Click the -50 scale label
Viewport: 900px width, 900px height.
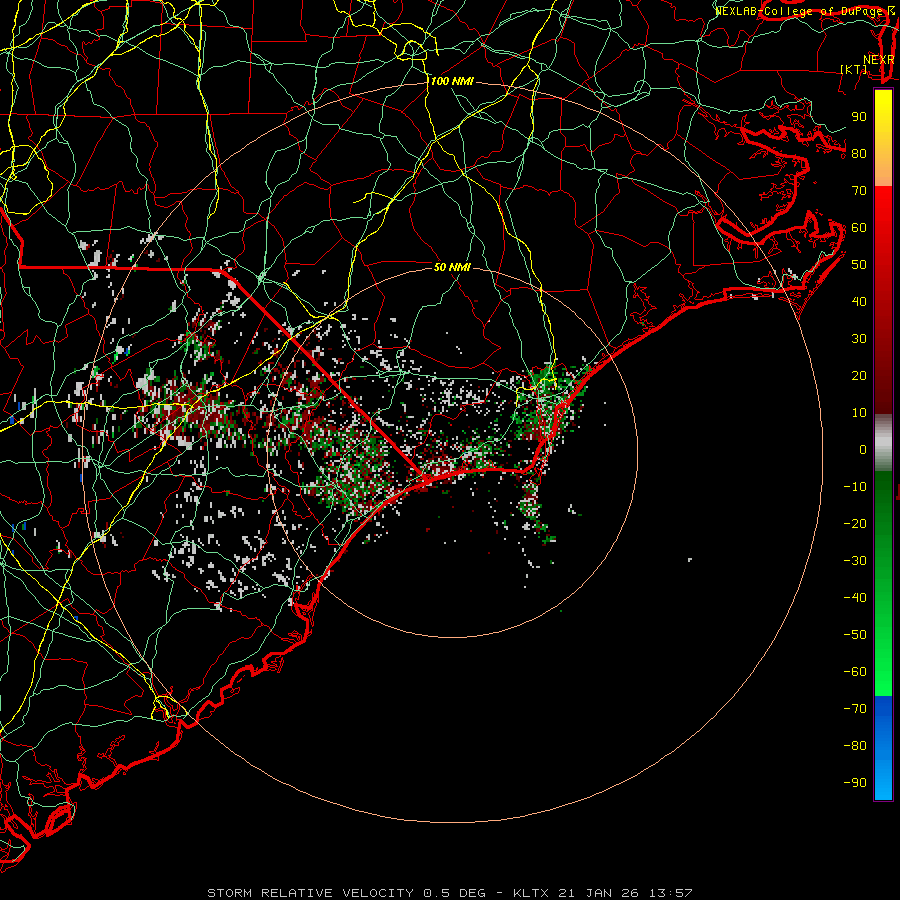pos(855,635)
